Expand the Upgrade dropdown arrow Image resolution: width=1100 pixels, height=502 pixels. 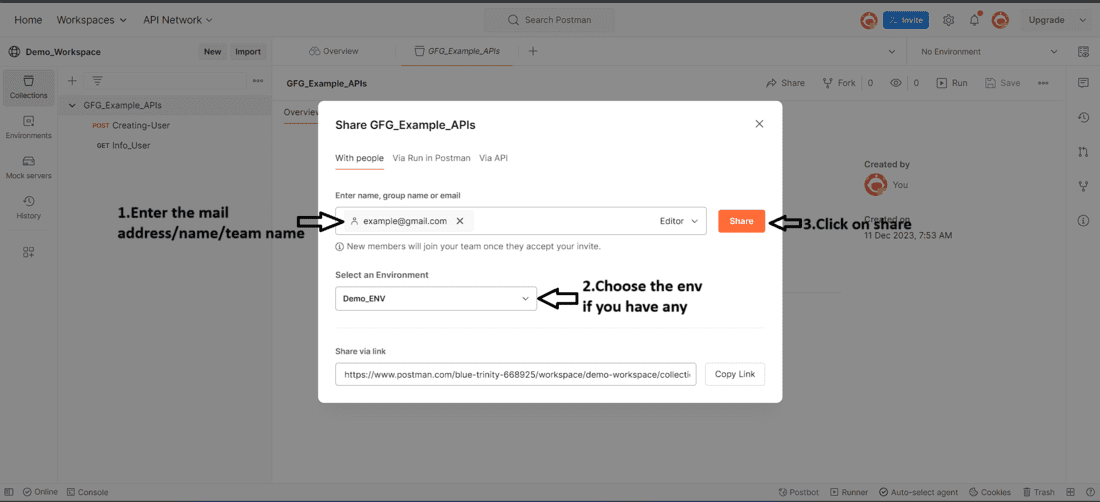coord(1082,20)
